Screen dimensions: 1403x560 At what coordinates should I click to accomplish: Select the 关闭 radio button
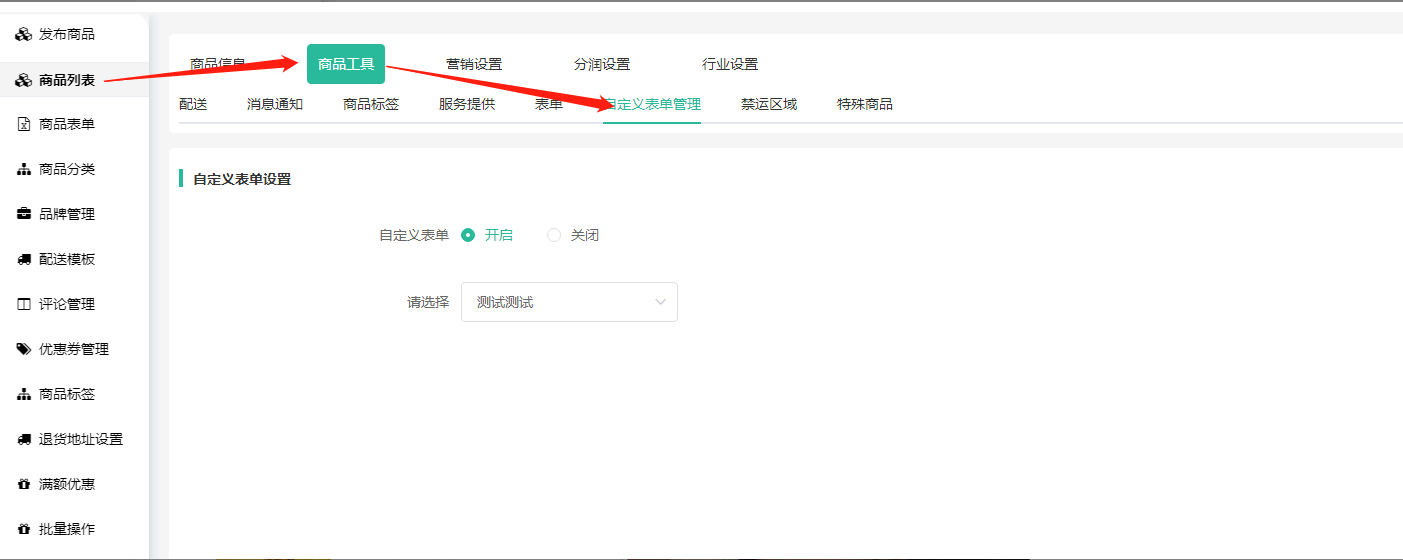click(554, 235)
